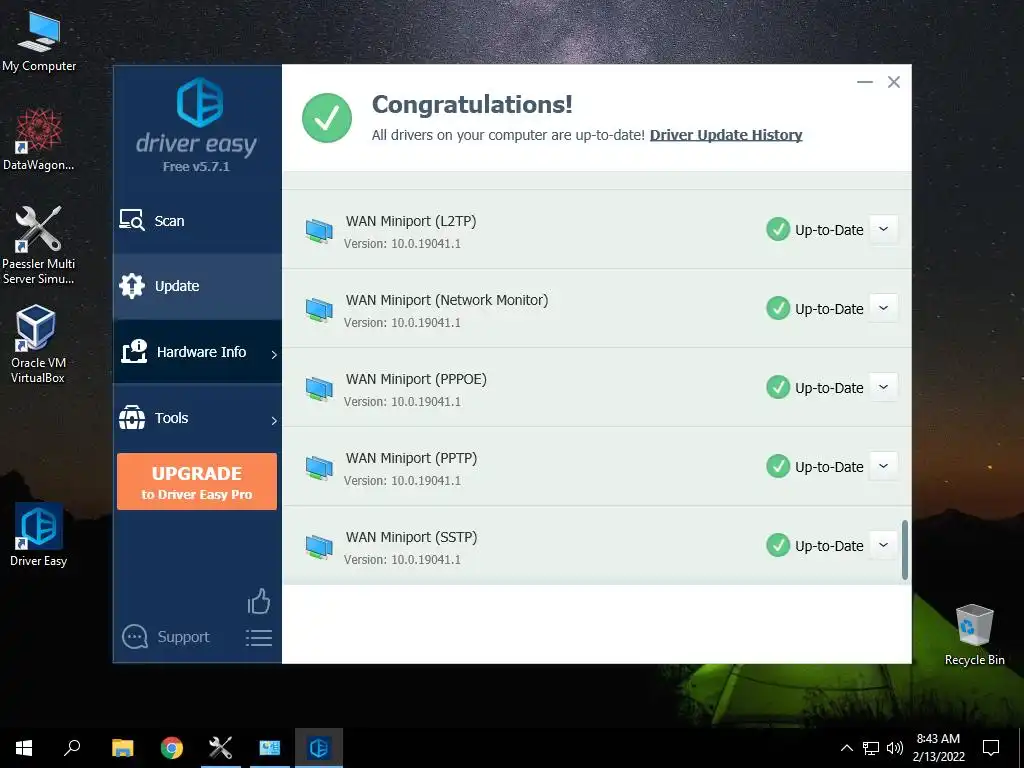Expand Tools submenu chevron
1024x768 pixels.
pyautogui.click(x=274, y=421)
